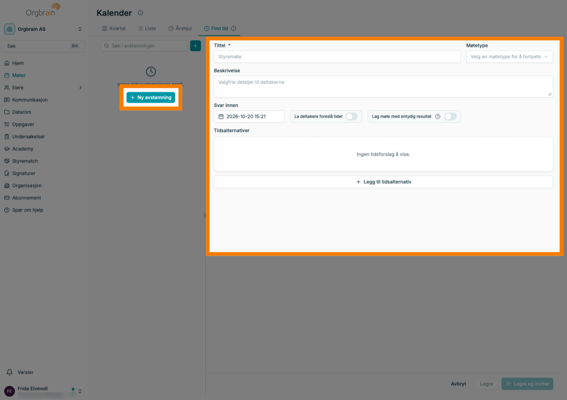Click the help icon beside entydig resultat

437,116
